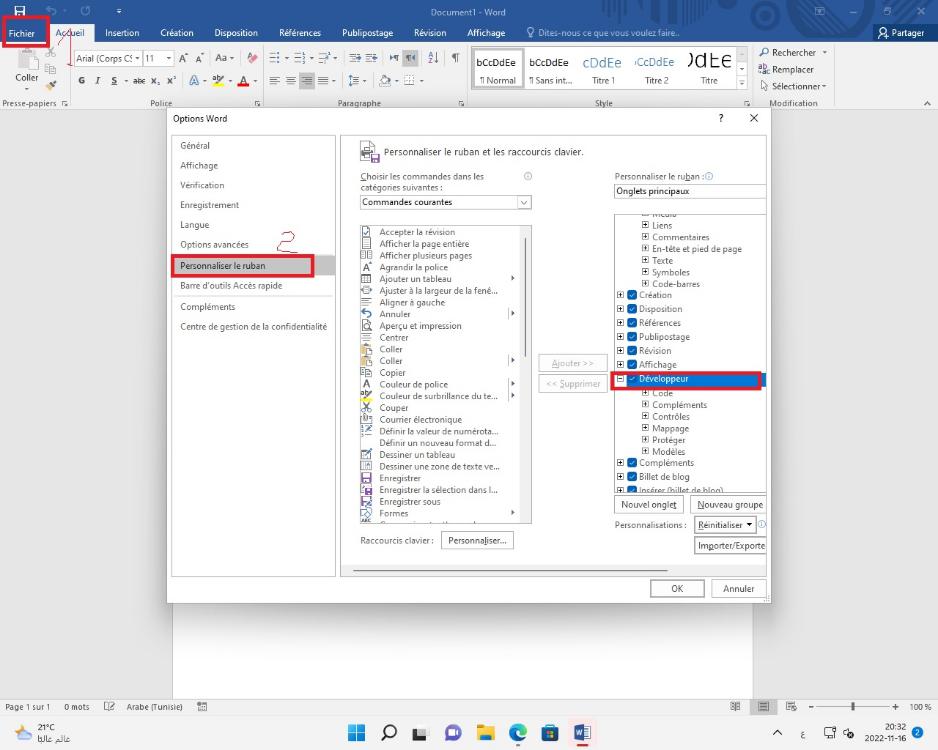Click the increase font size icon
This screenshot has width=938, height=750.
184,58
